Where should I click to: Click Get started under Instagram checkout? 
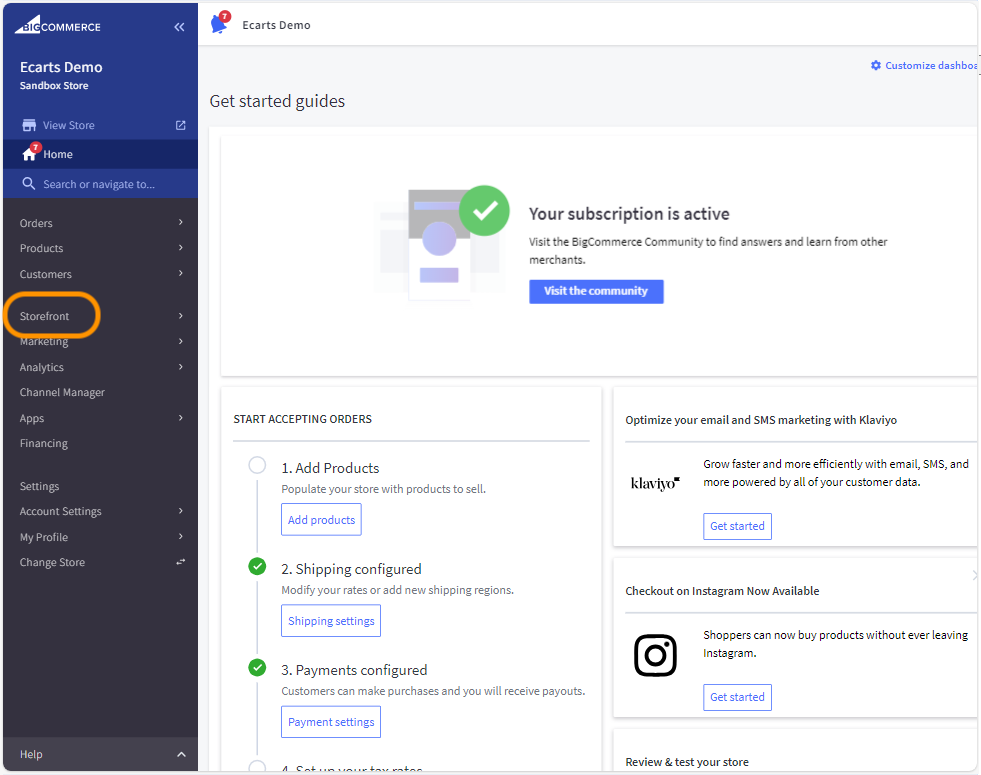tap(738, 697)
